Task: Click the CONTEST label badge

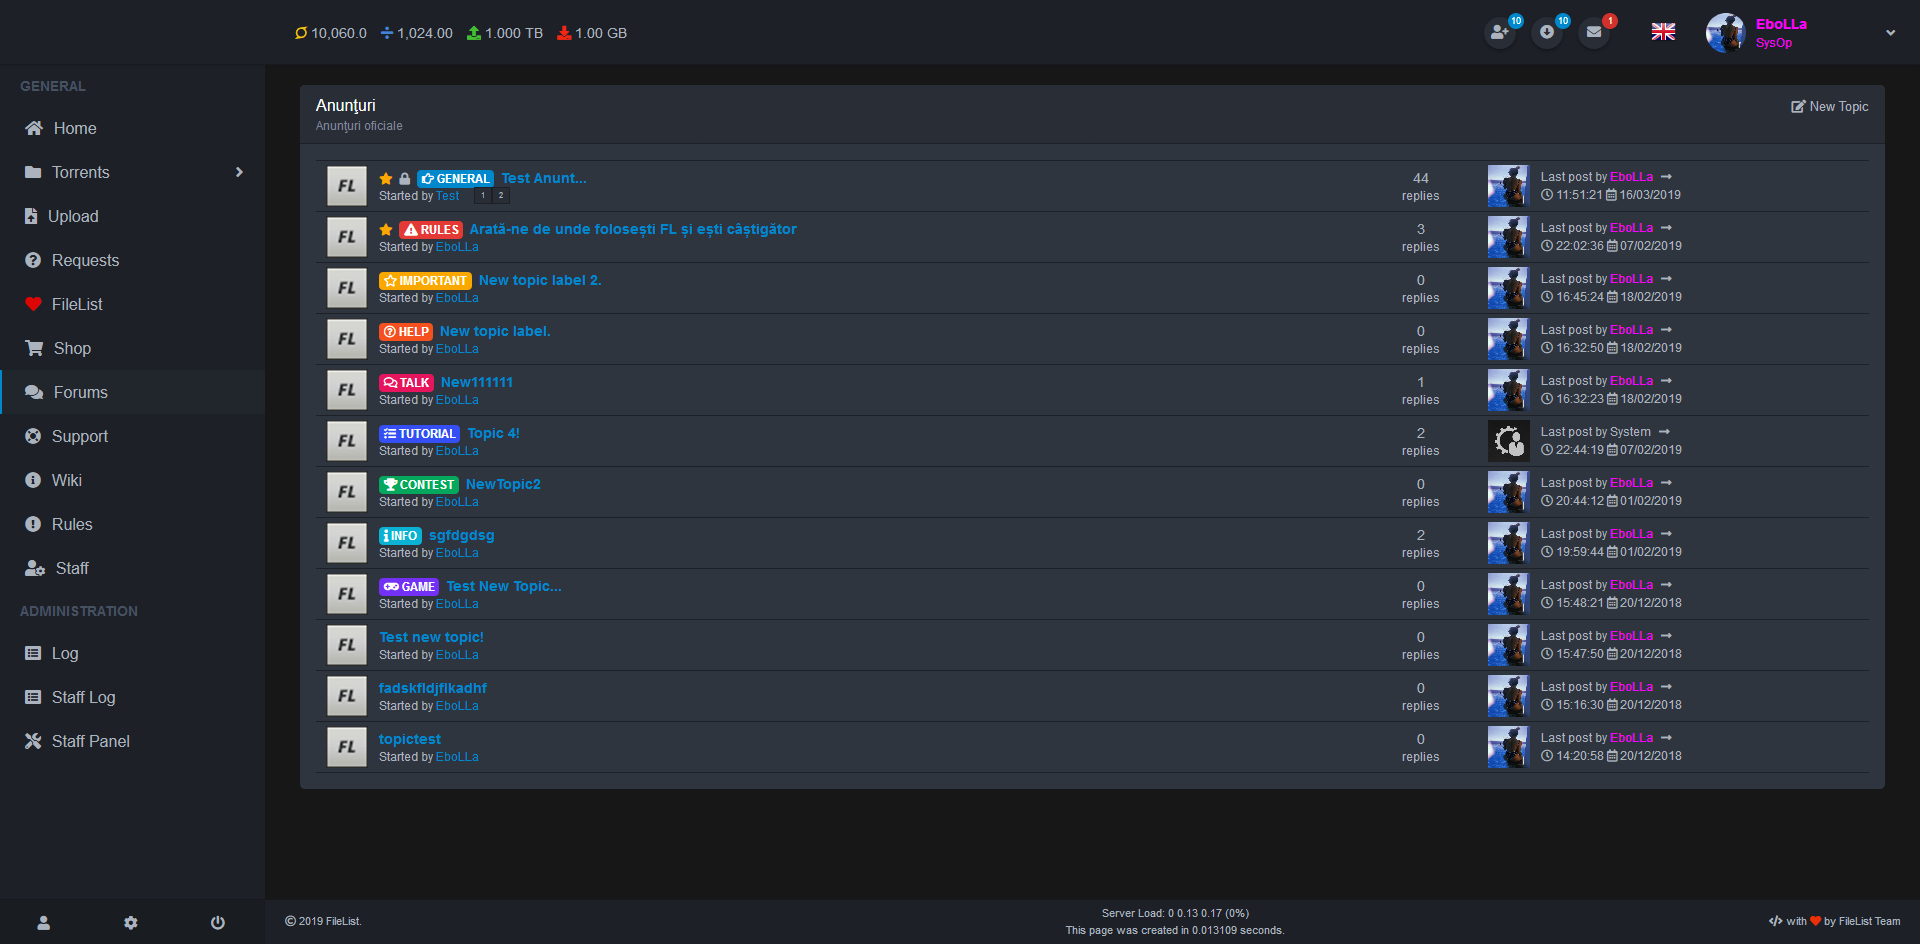Action: pos(418,485)
